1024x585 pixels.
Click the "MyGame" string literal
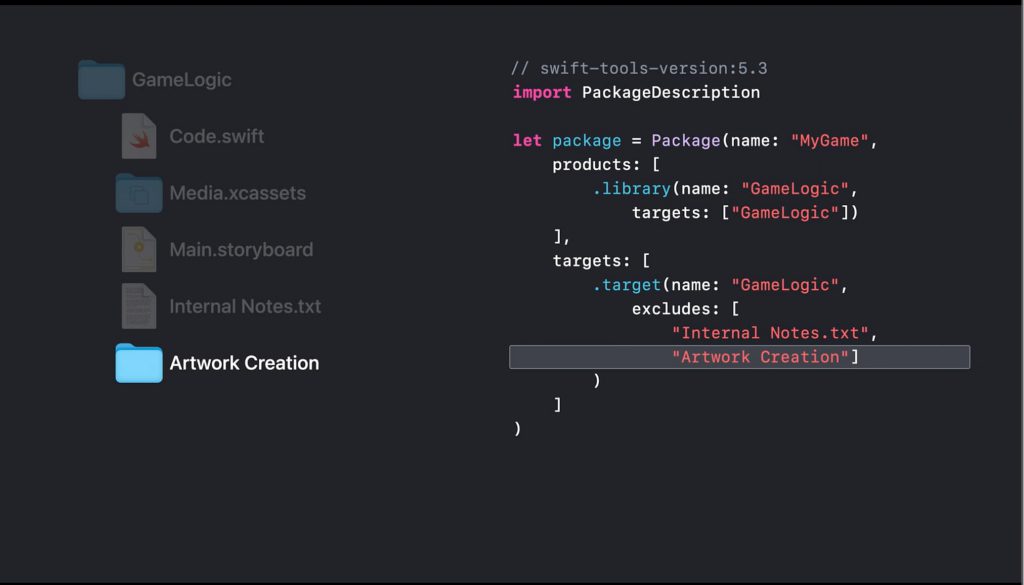point(829,140)
